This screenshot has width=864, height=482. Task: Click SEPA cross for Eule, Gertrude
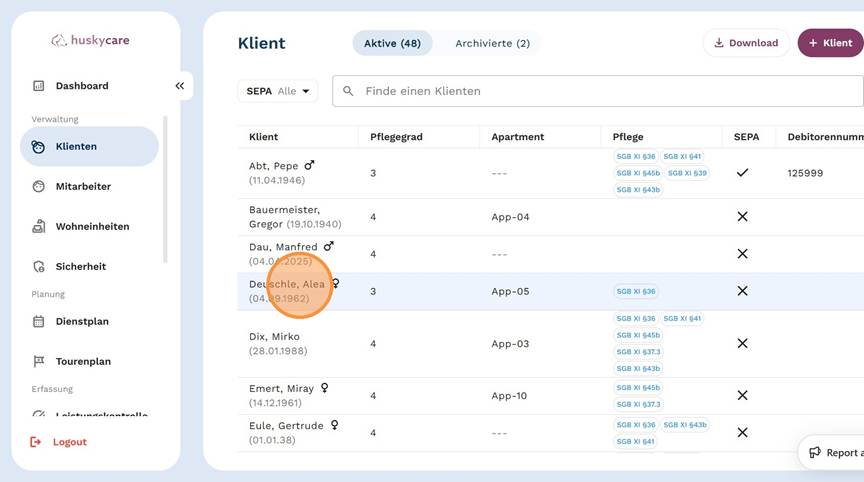click(742, 433)
